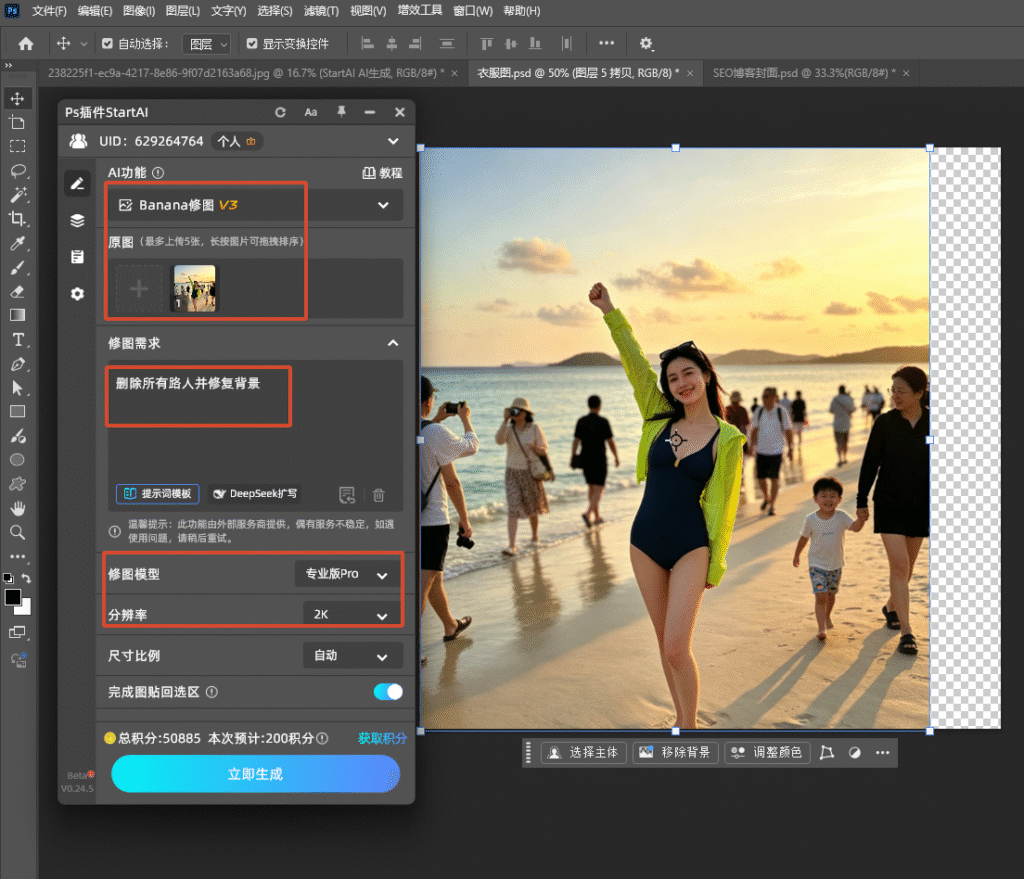Image resolution: width=1024 pixels, height=879 pixels.
Task: Select the Type tool
Action: [x=18, y=340]
